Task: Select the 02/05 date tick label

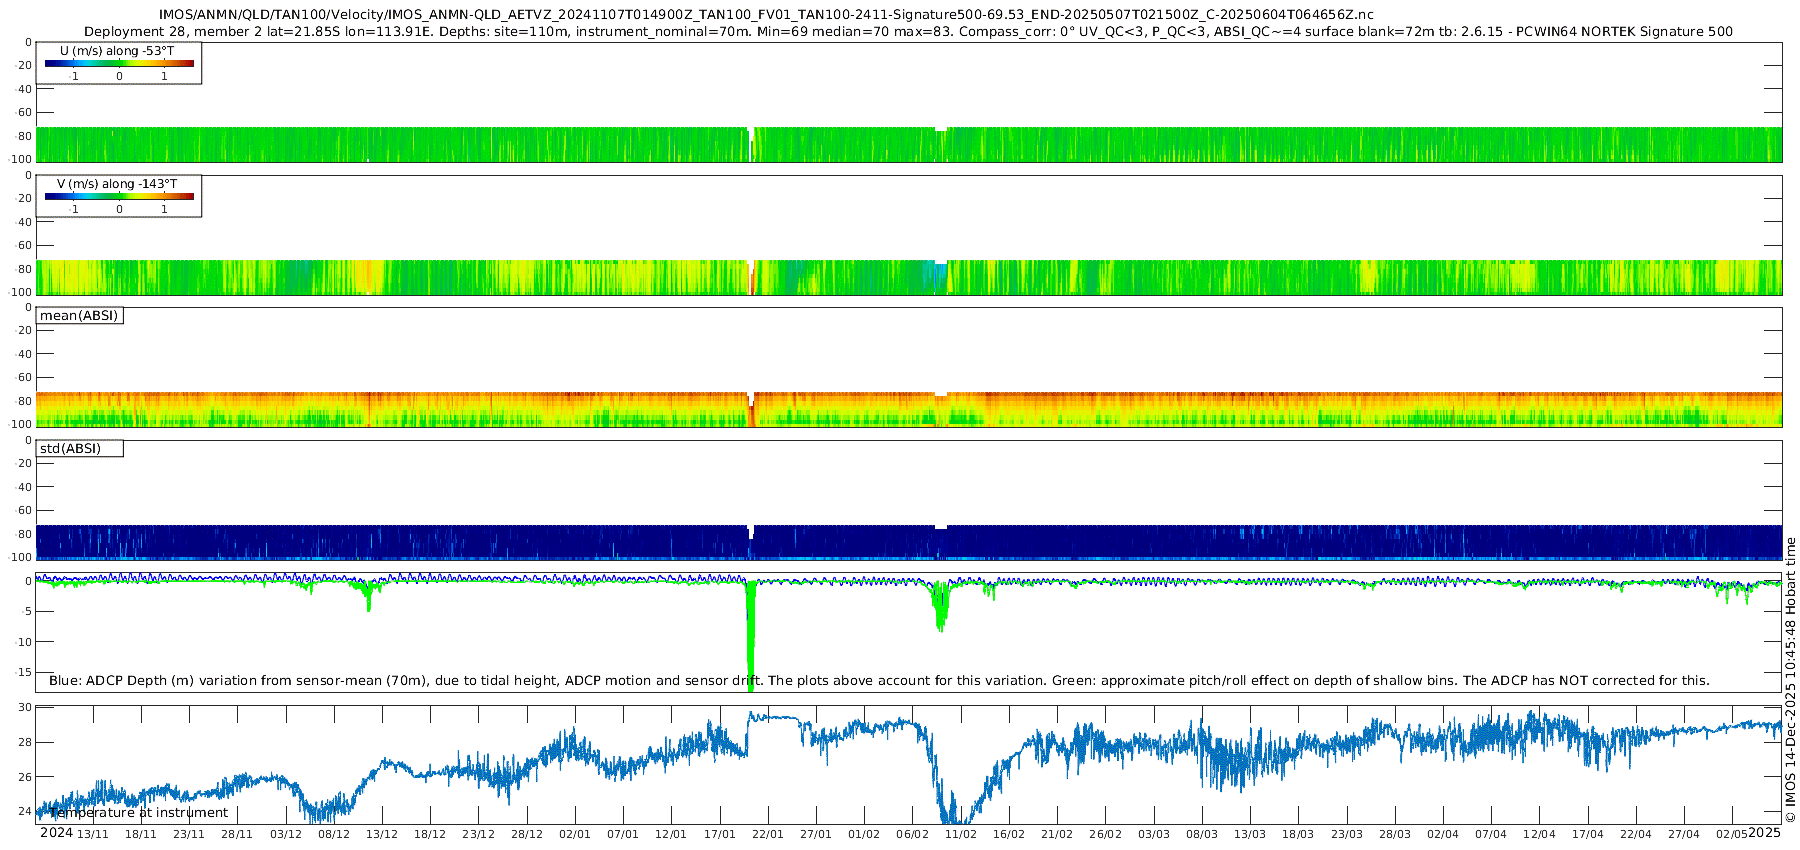Action: coord(1732,834)
